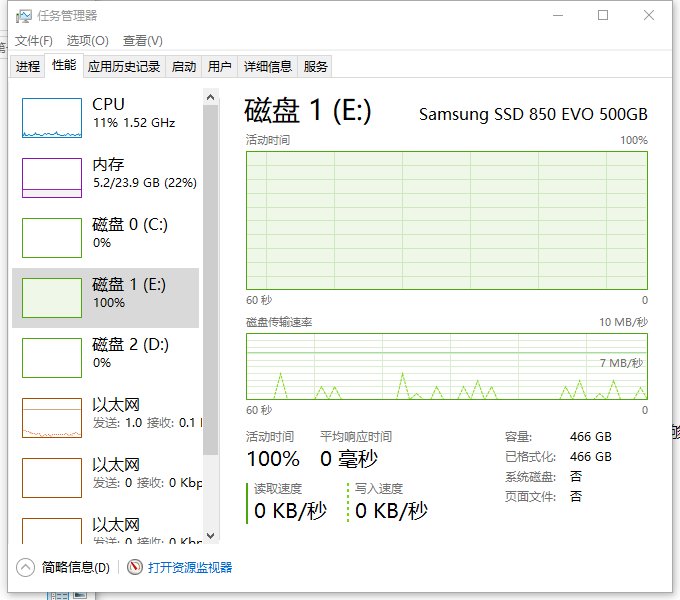Image resolution: width=680 pixels, height=600 pixels.
Task: Close the Task Manager window
Action: coord(649,16)
